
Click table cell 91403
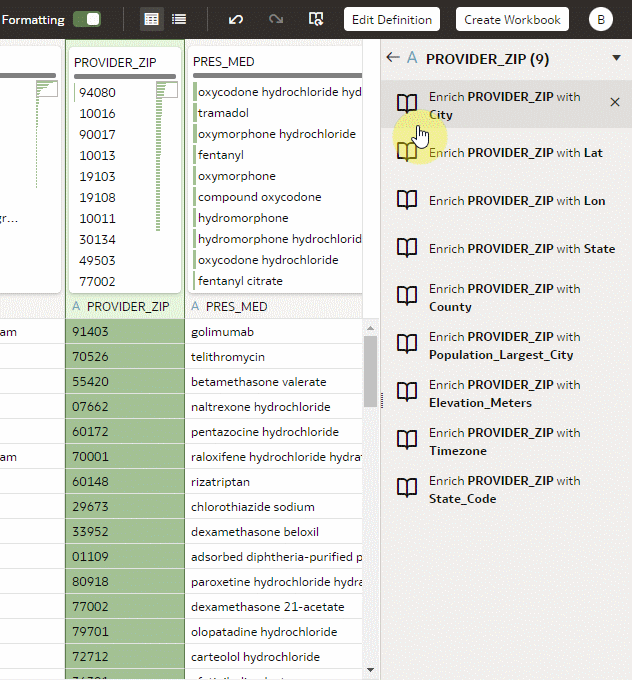coord(125,332)
